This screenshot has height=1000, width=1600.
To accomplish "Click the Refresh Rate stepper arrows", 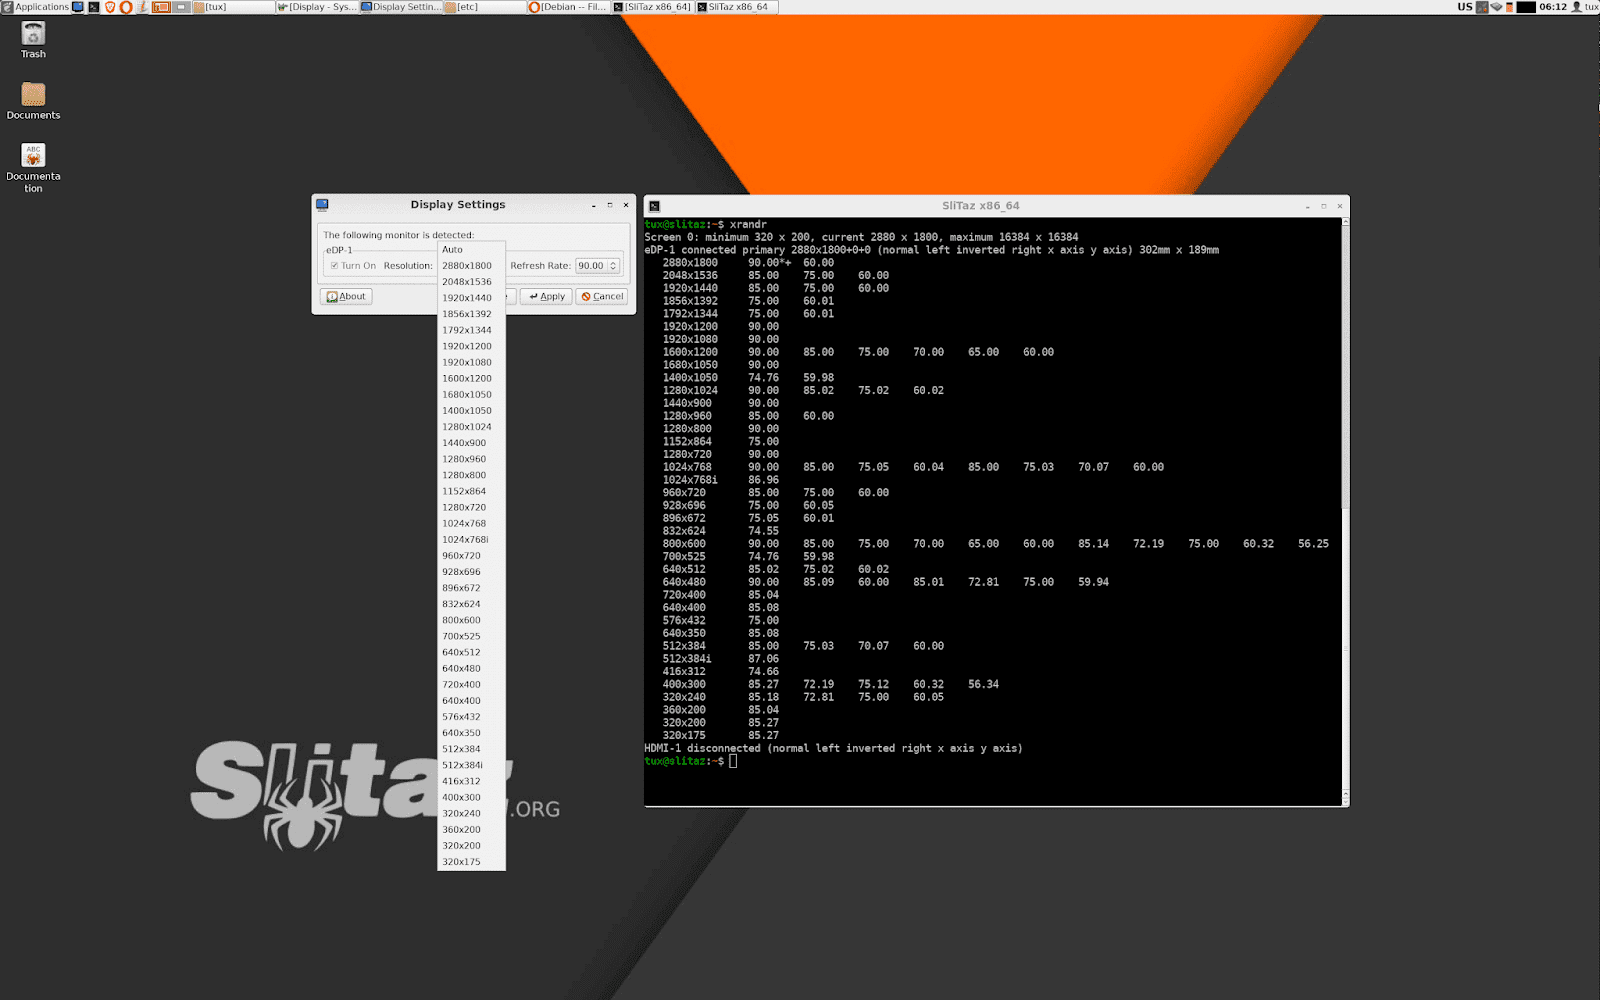I will [x=614, y=266].
